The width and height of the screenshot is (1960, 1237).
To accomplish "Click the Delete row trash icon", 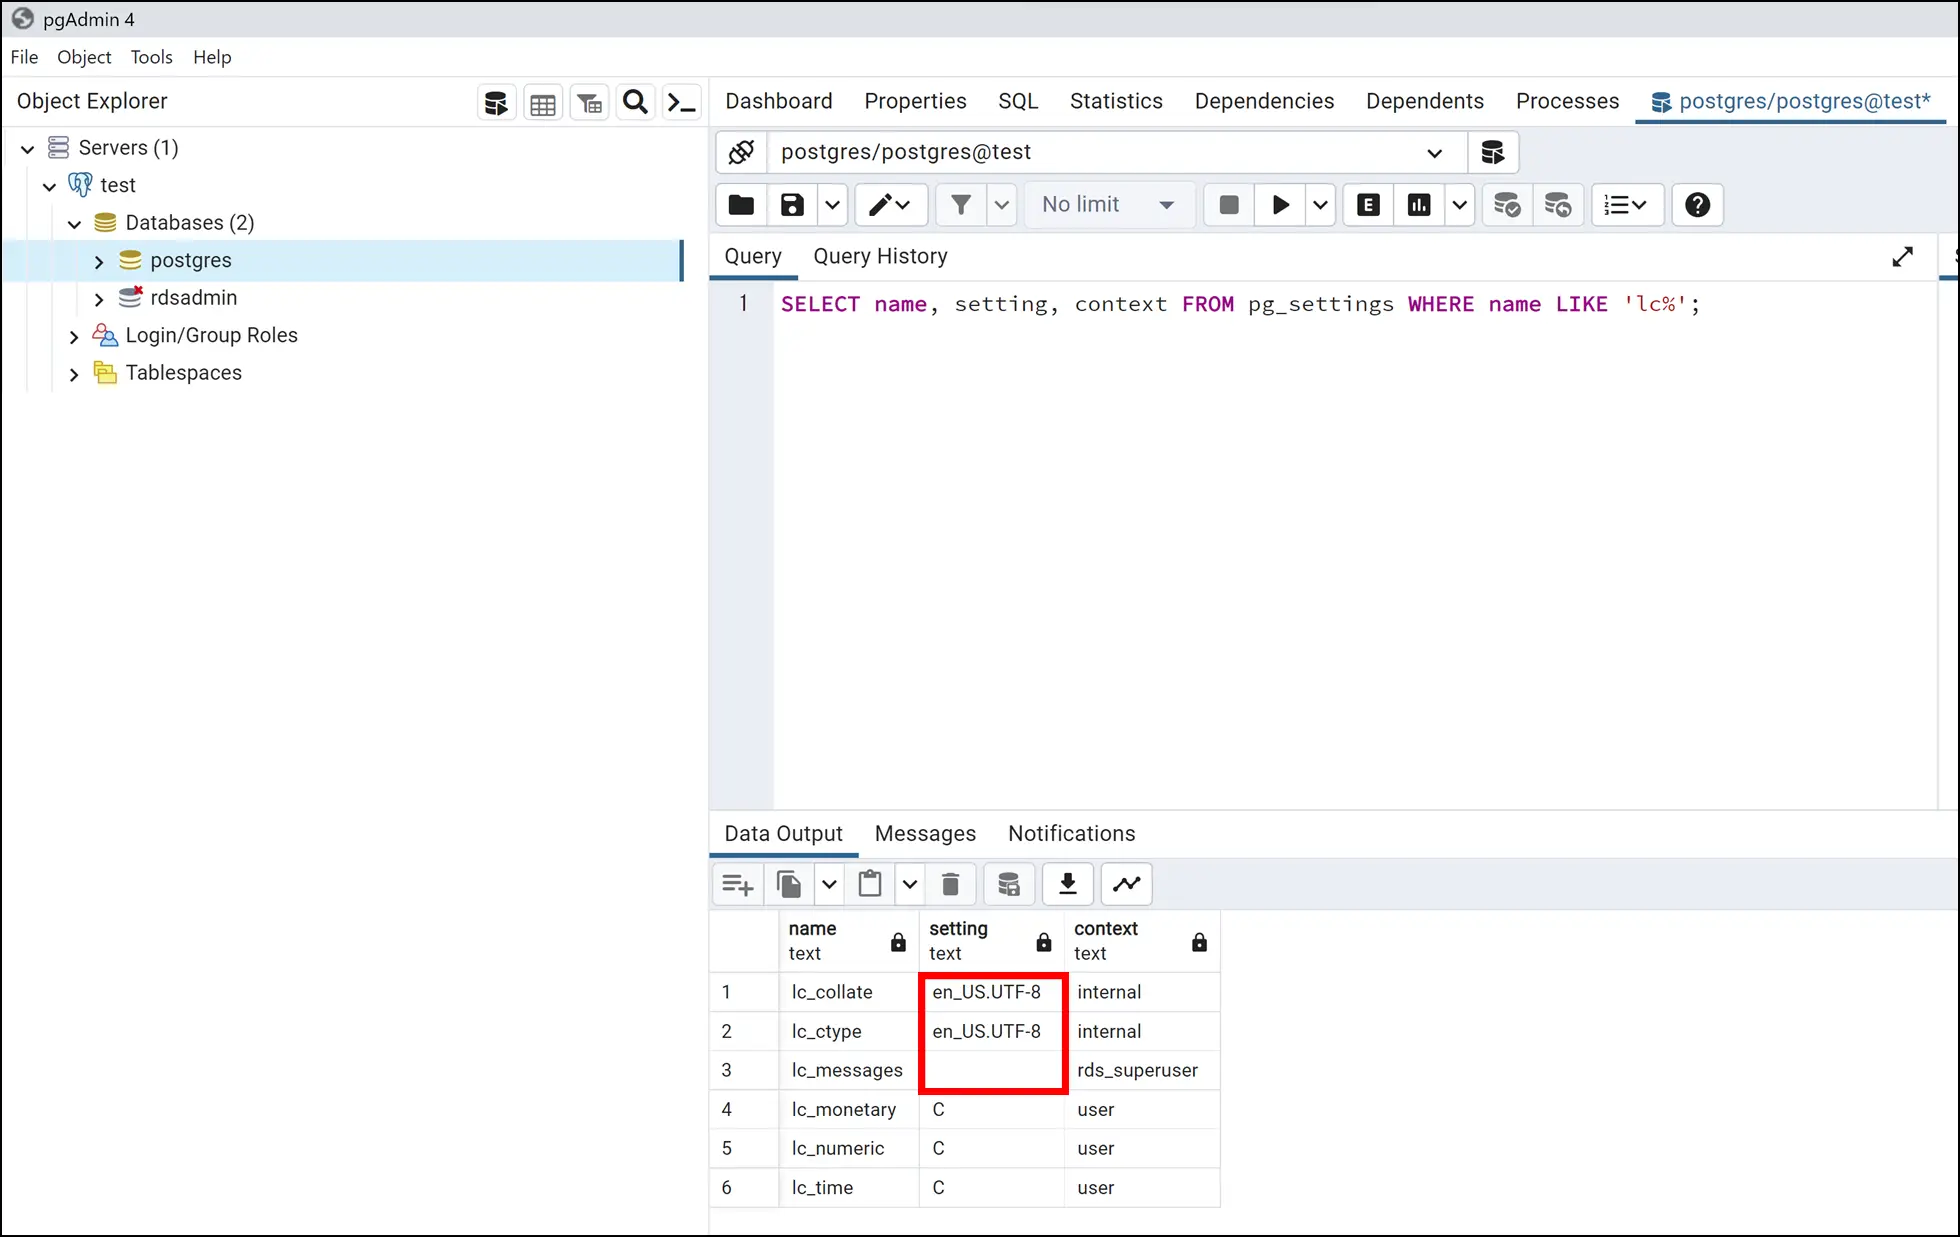I will pos(951,884).
